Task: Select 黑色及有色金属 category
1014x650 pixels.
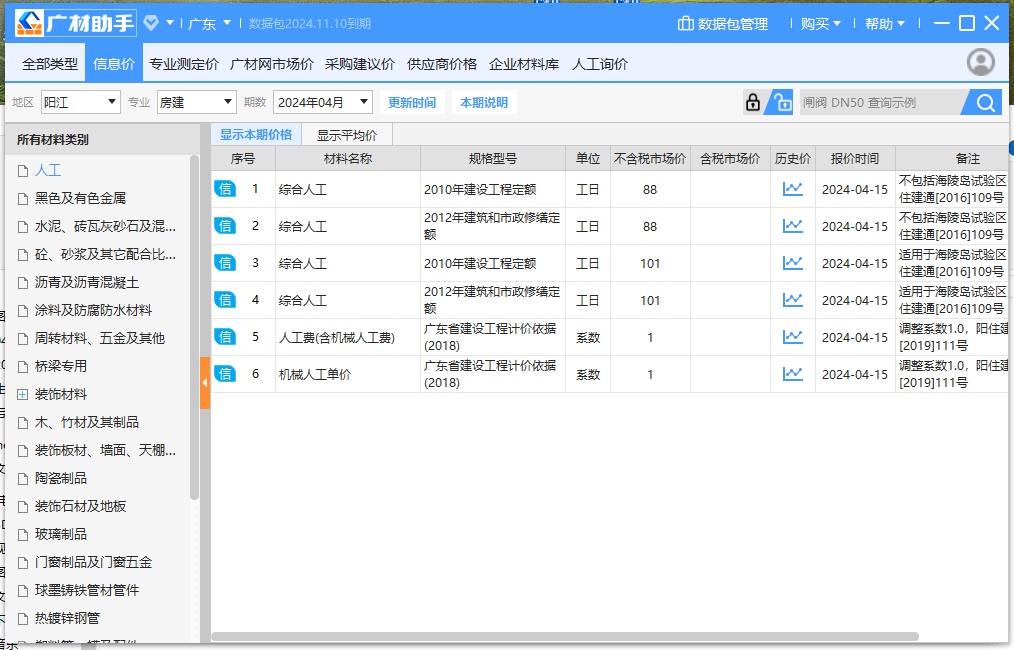Action: click(x=80, y=198)
